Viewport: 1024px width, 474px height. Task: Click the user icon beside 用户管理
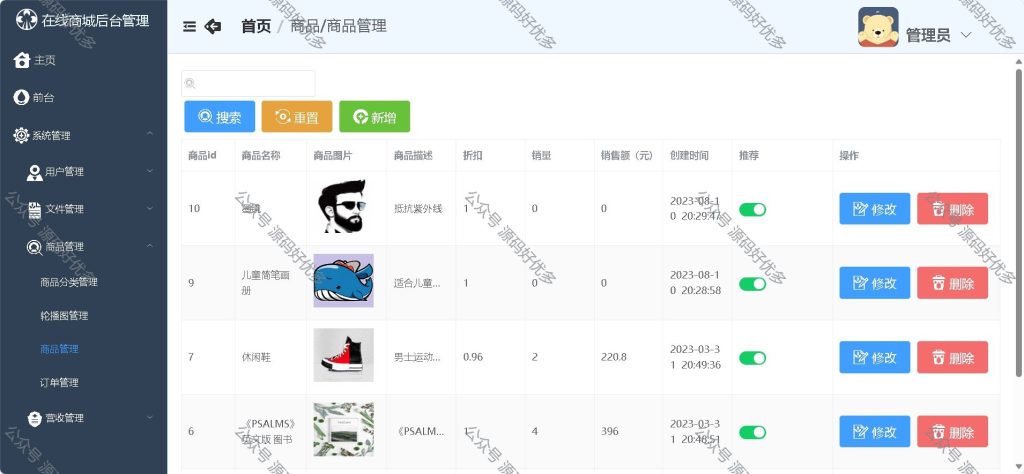(x=35, y=172)
